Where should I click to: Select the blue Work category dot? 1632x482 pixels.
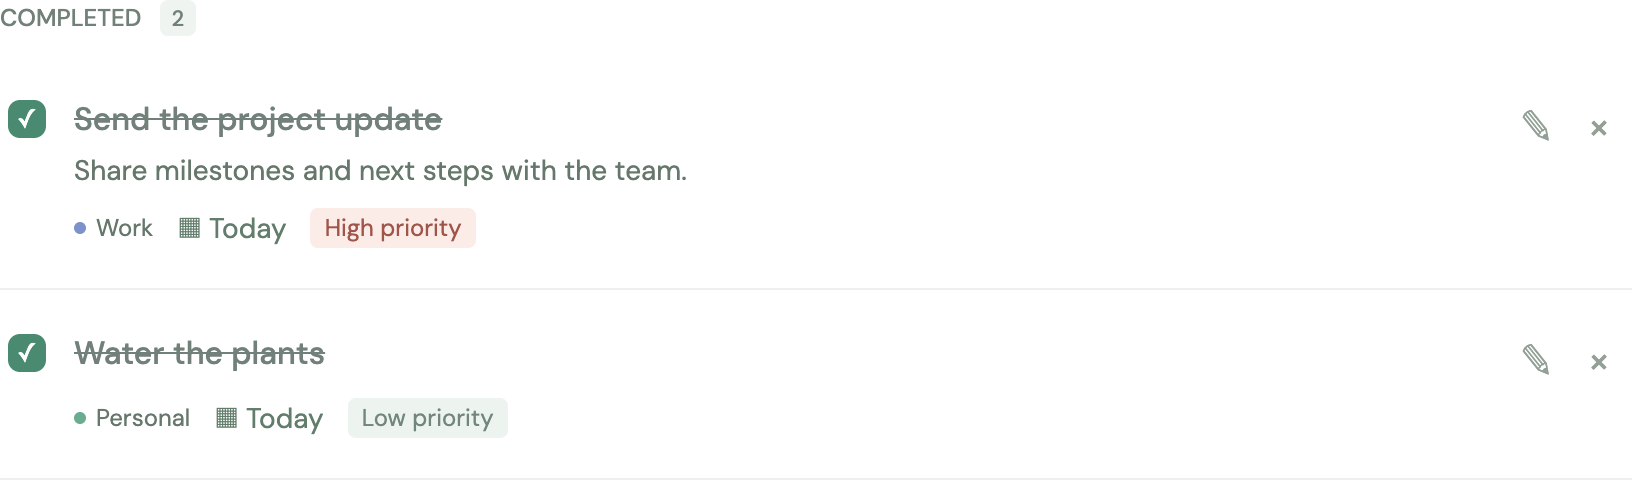[x=80, y=228]
